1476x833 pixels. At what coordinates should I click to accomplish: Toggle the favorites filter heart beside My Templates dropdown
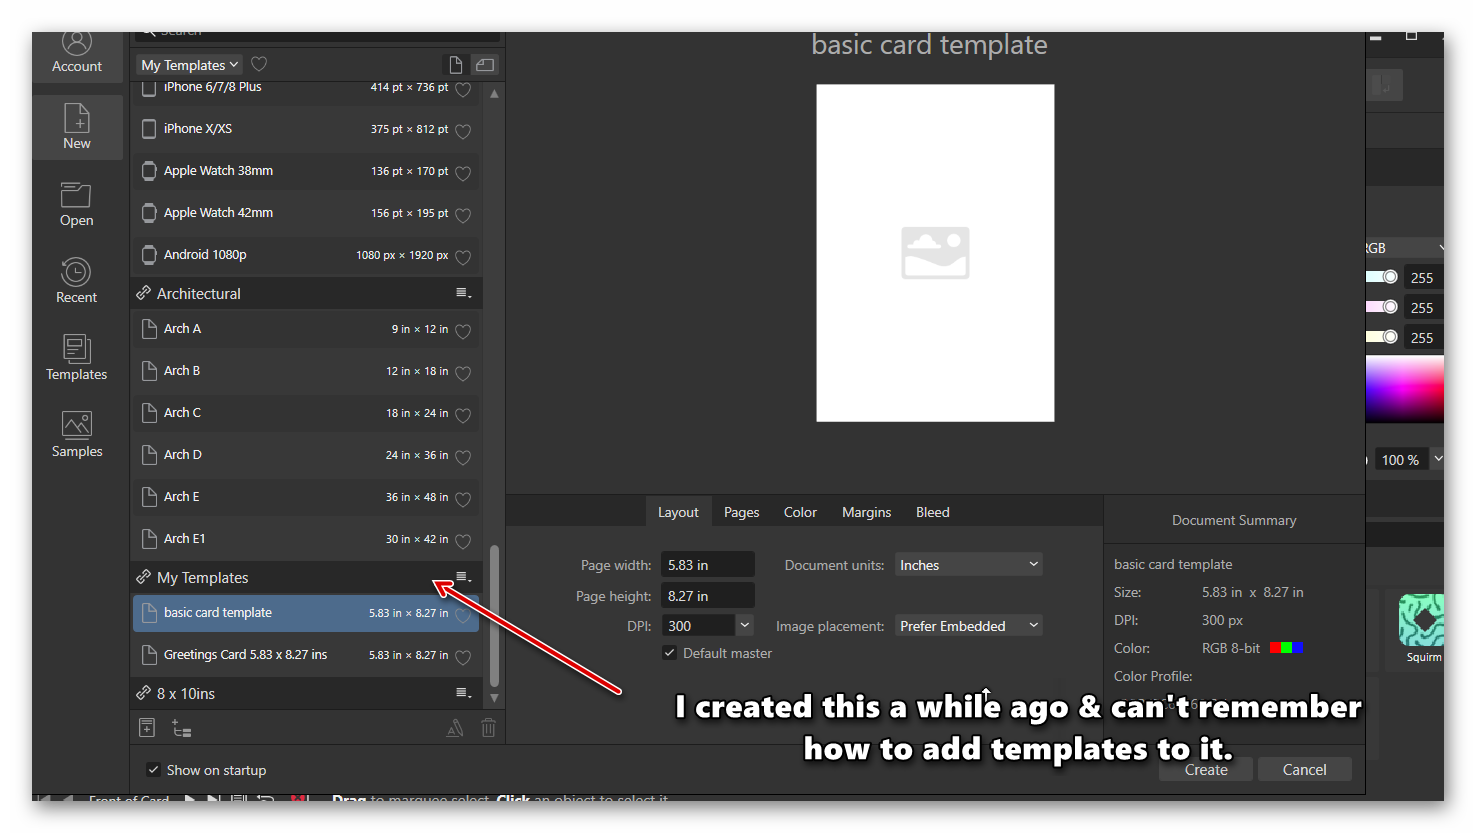click(259, 64)
